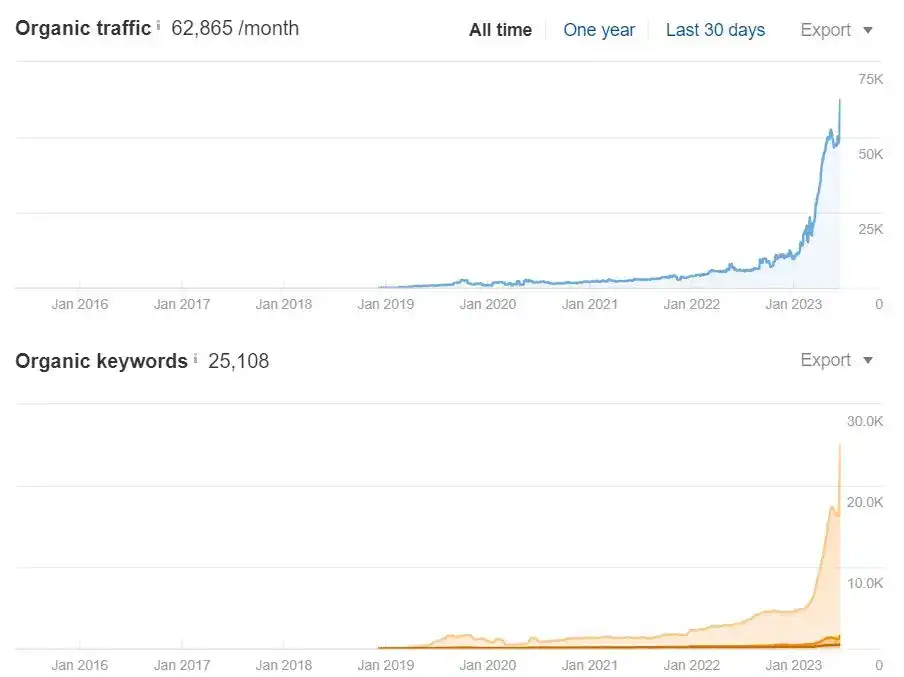Show the Last 30 days range

tap(715, 30)
